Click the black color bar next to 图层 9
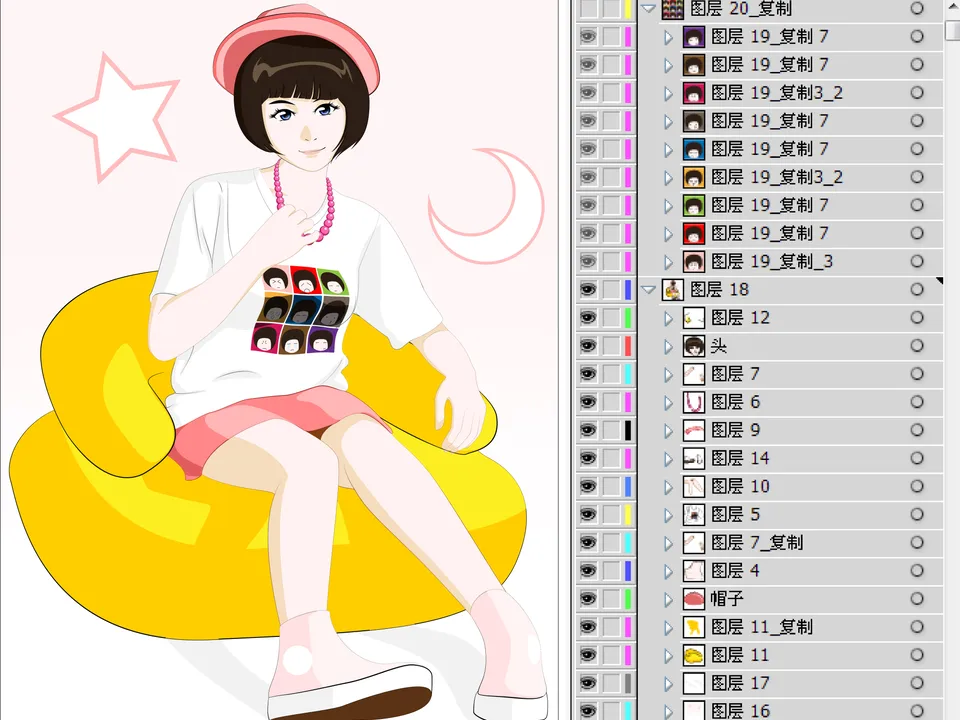 [627, 429]
